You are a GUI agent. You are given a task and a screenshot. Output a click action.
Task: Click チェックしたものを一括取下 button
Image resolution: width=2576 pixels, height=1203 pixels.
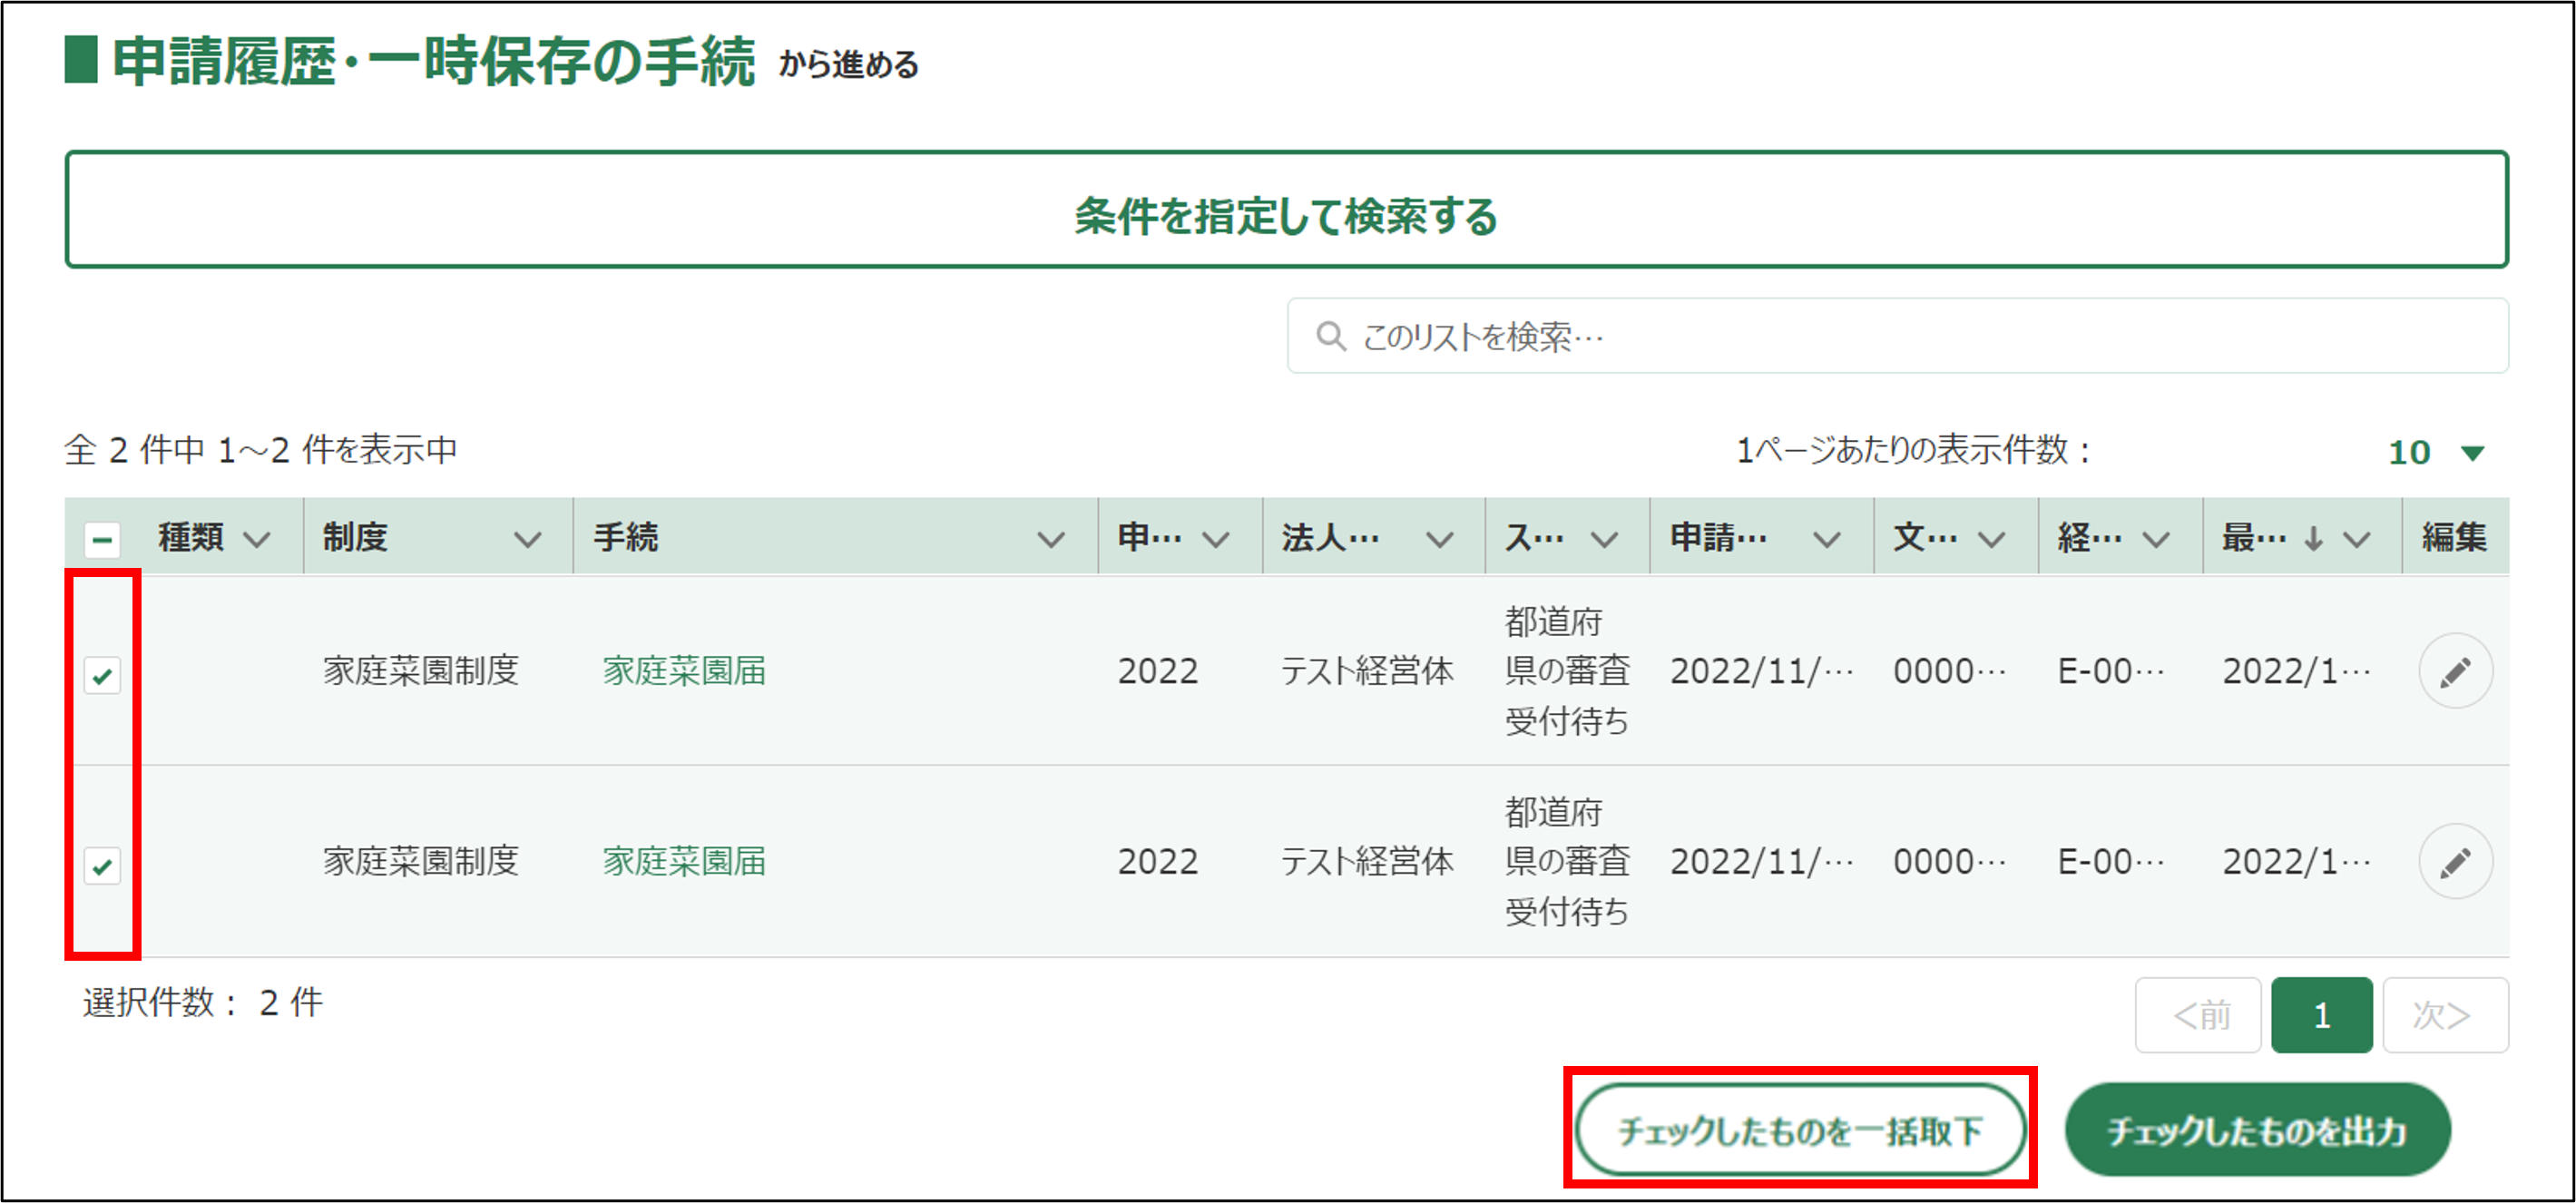[1800, 1130]
